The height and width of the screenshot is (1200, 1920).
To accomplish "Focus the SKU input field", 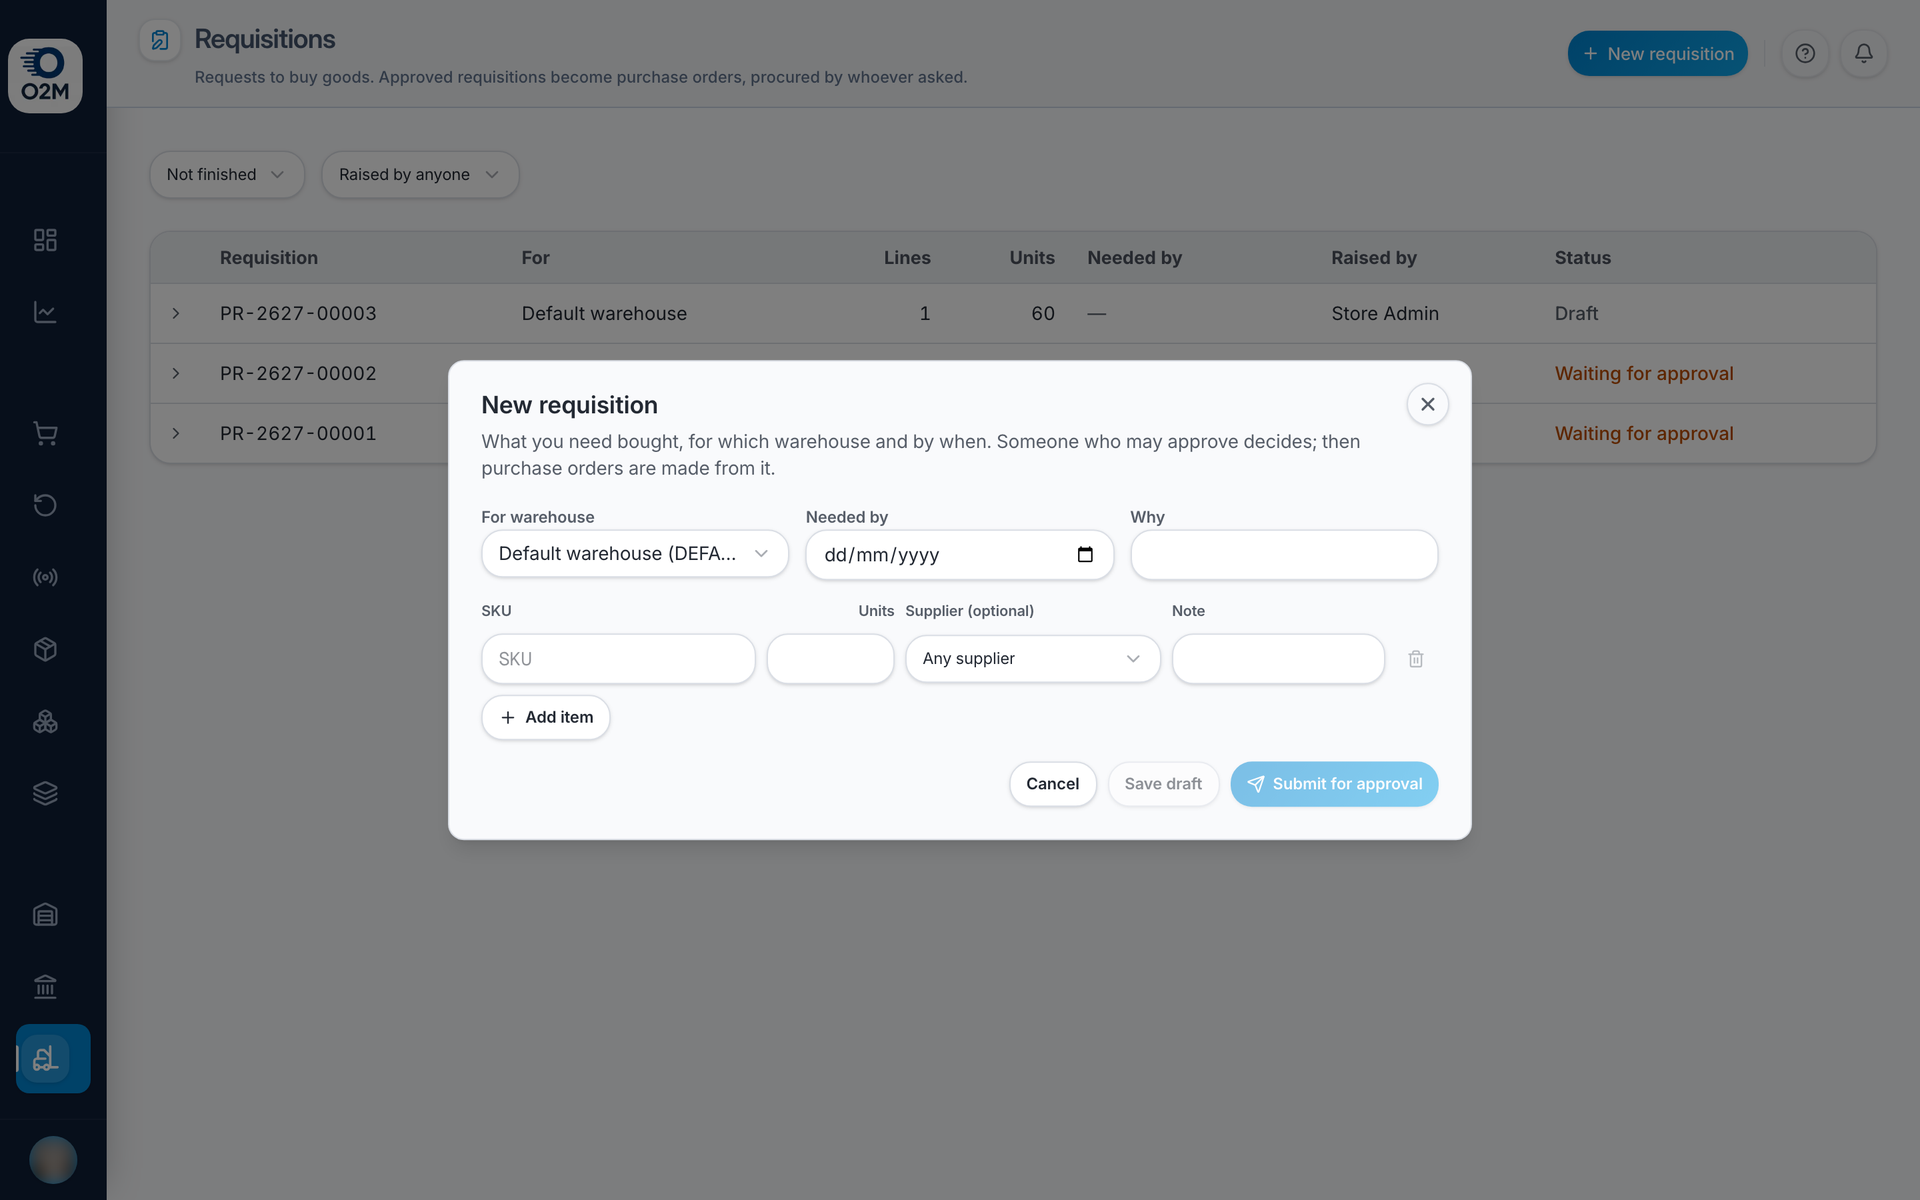I will point(618,659).
